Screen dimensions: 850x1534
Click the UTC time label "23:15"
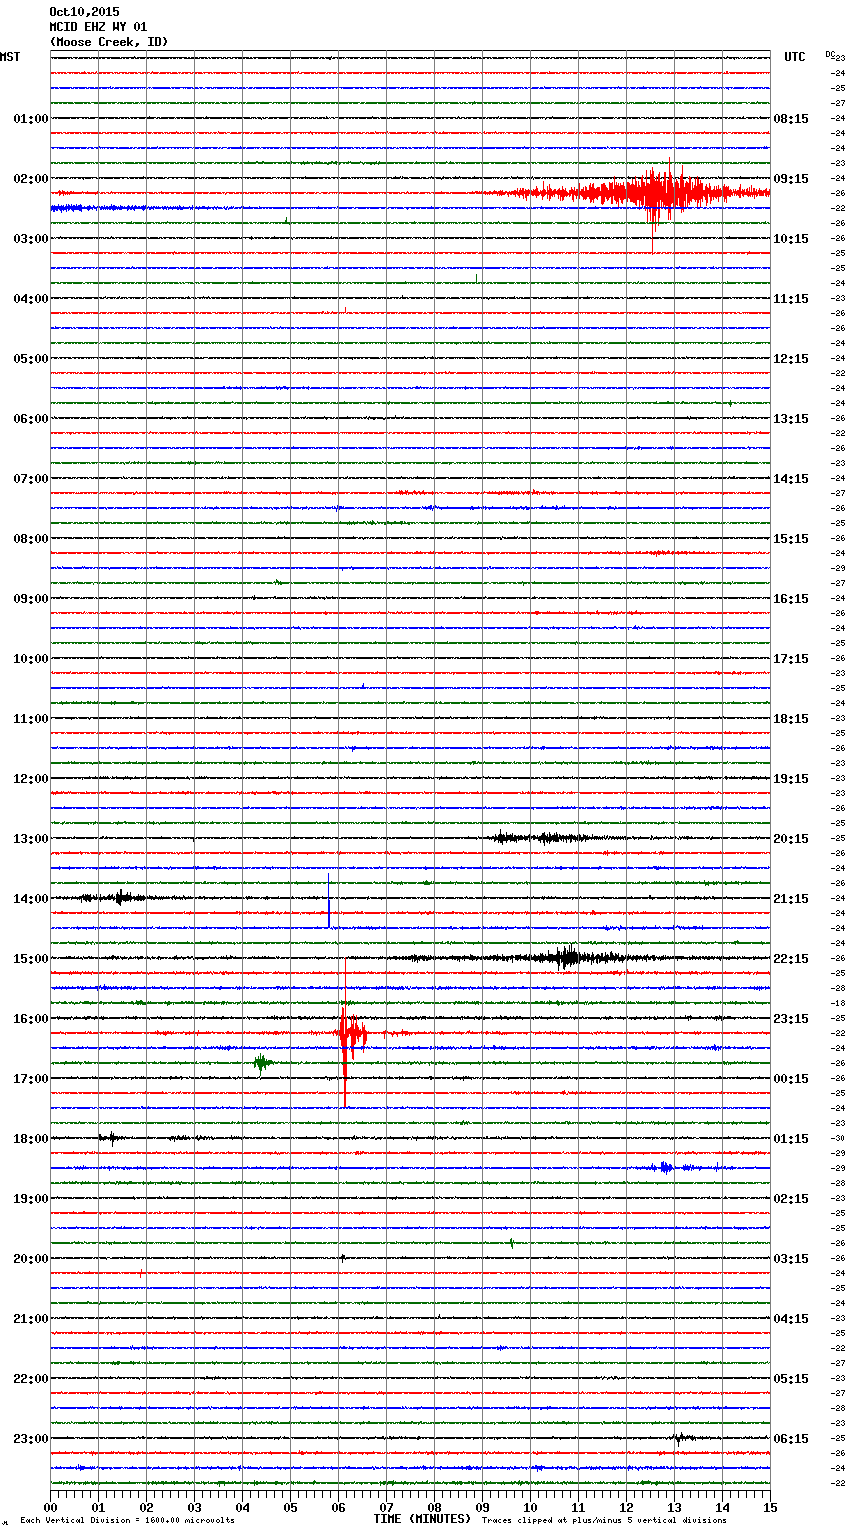791,1018
